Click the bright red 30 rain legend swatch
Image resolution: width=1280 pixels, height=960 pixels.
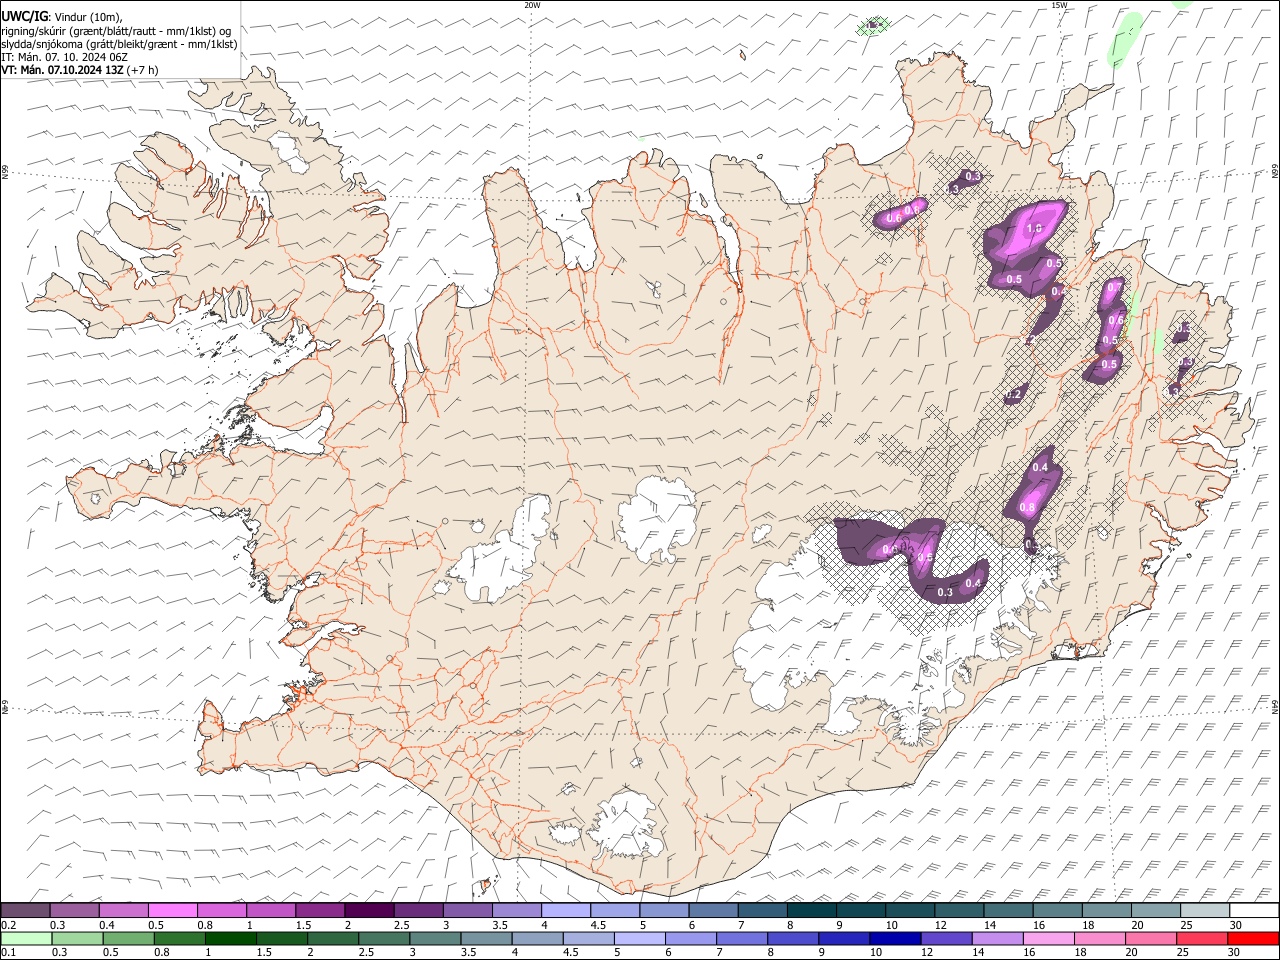(1253, 938)
